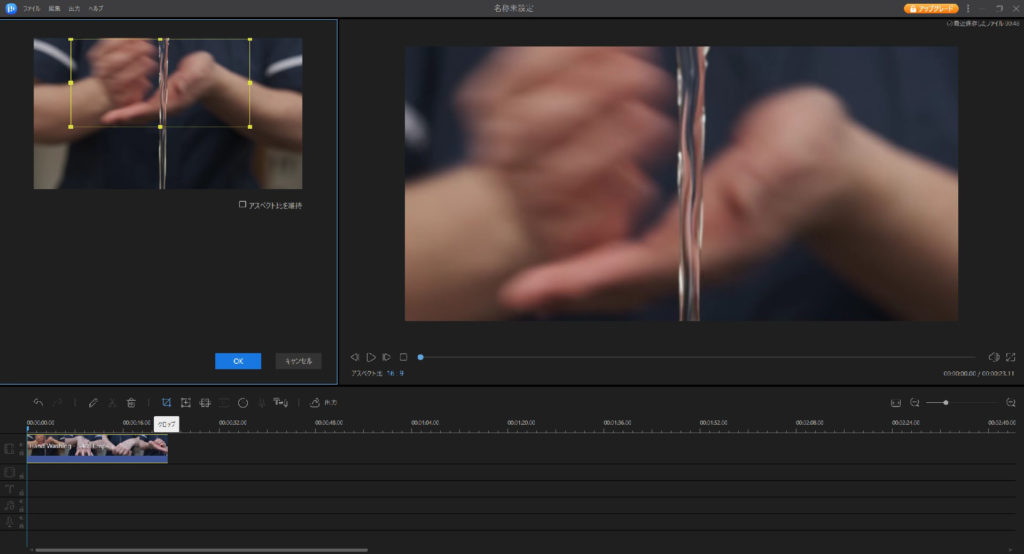Click the zoom-frame tool next to crop
This screenshot has width=1024, height=554.
[x=185, y=402]
